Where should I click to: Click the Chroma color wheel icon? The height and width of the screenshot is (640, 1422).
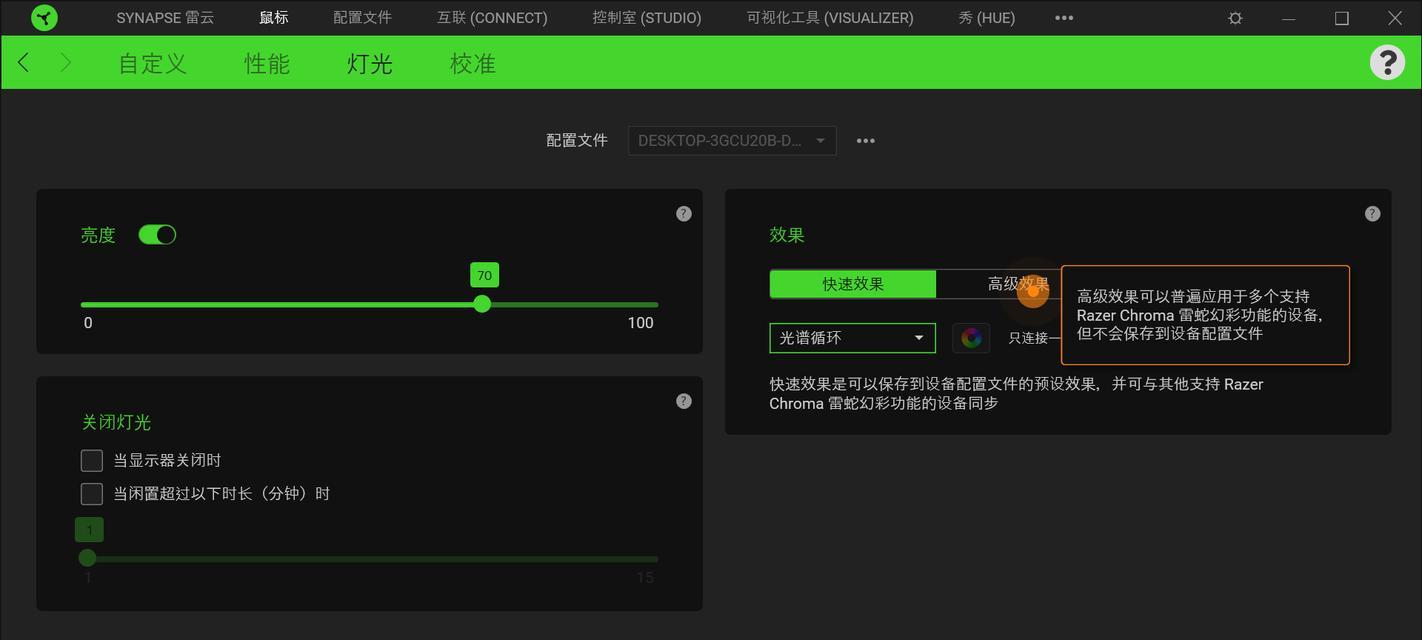(x=971, y=338)
